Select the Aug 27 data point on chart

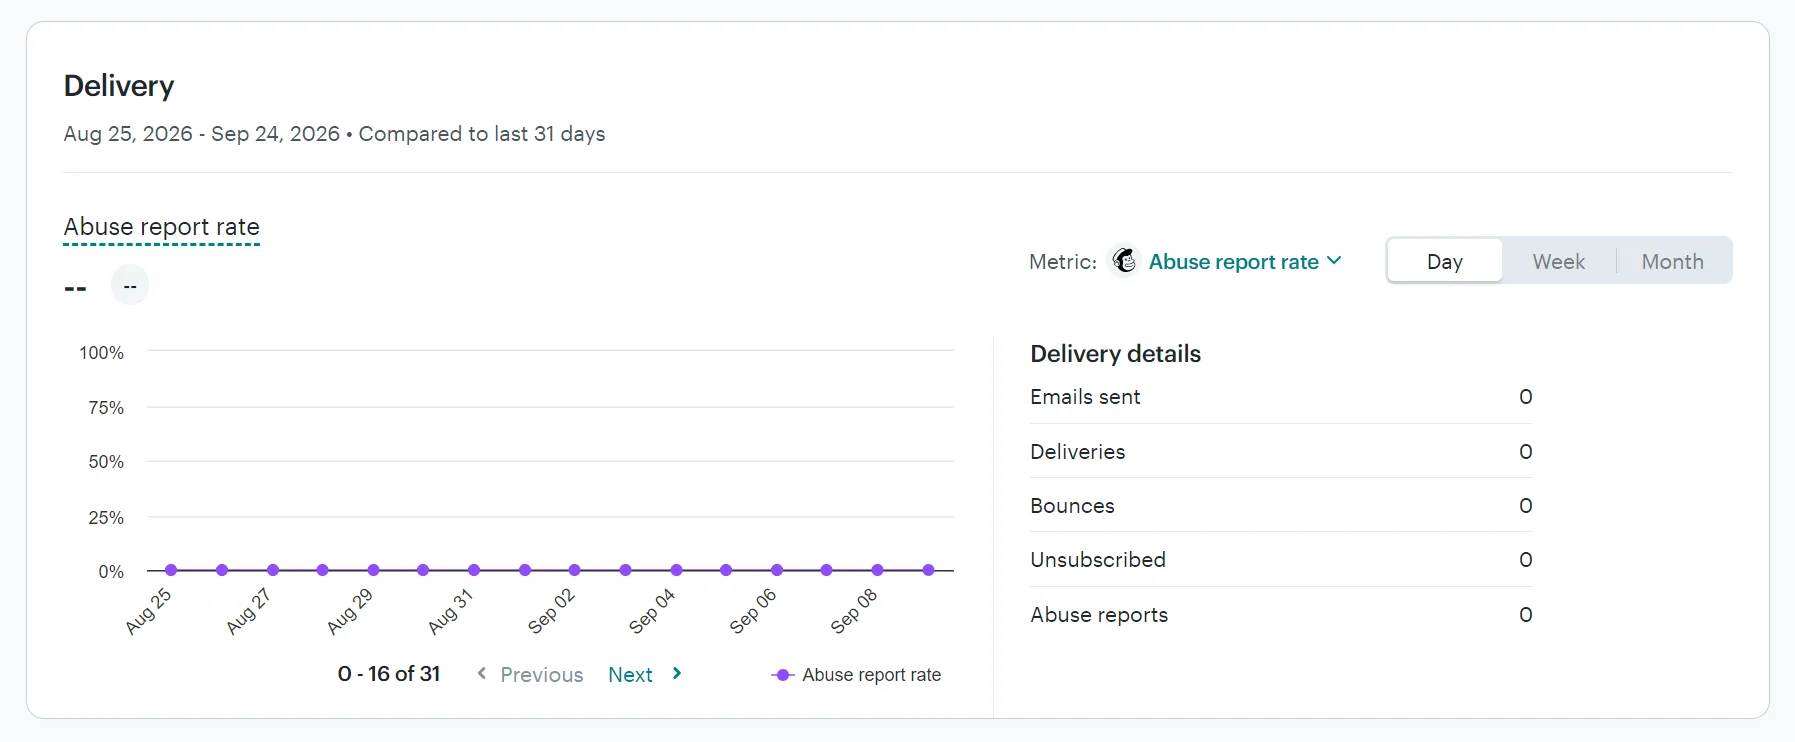[273, 570]
